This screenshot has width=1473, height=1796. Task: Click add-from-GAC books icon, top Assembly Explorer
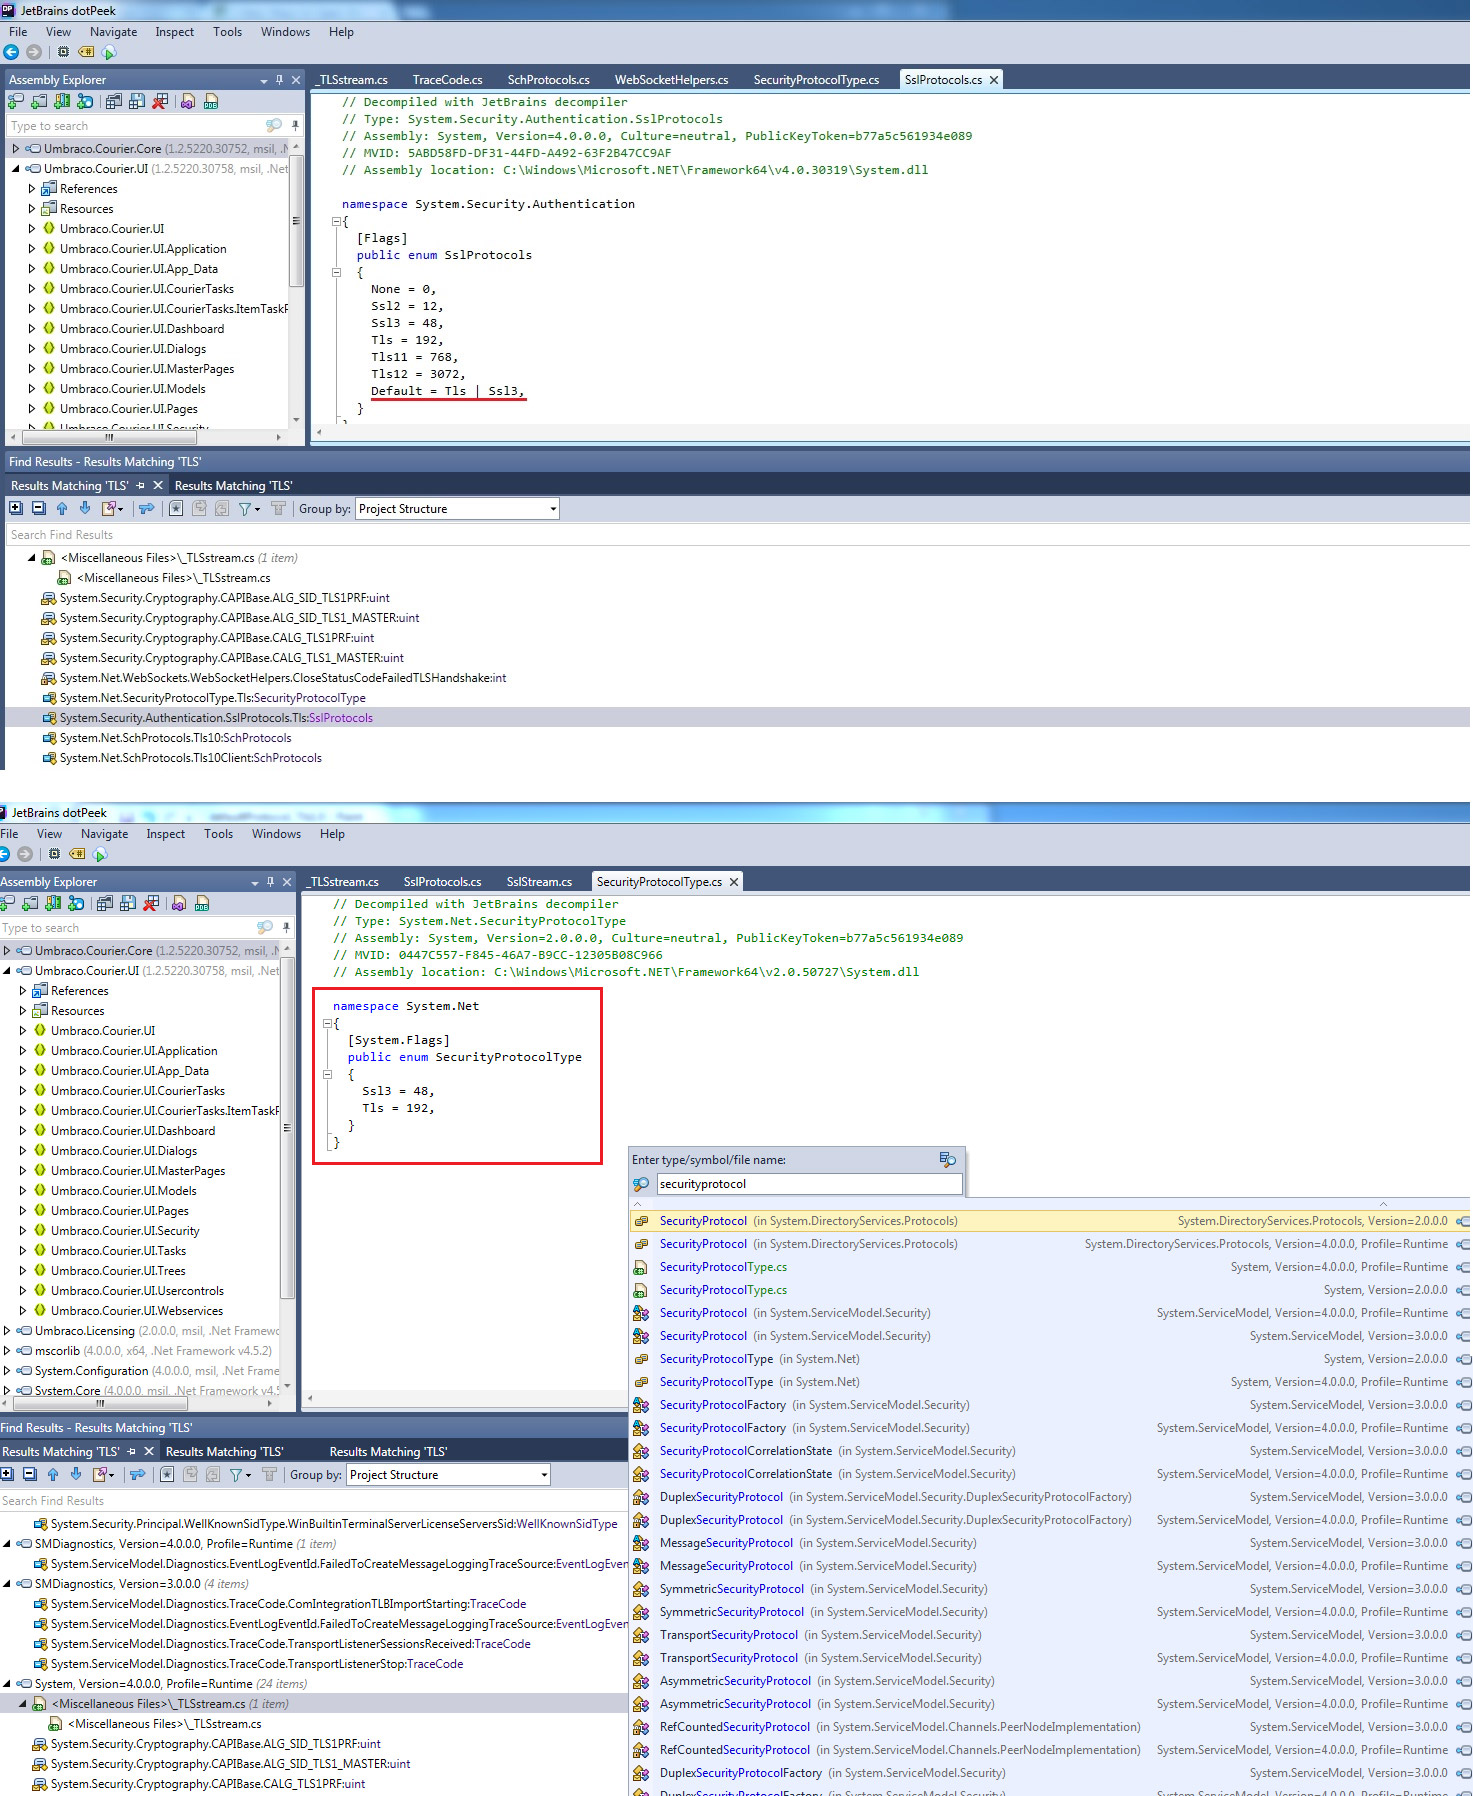point(62,101)
